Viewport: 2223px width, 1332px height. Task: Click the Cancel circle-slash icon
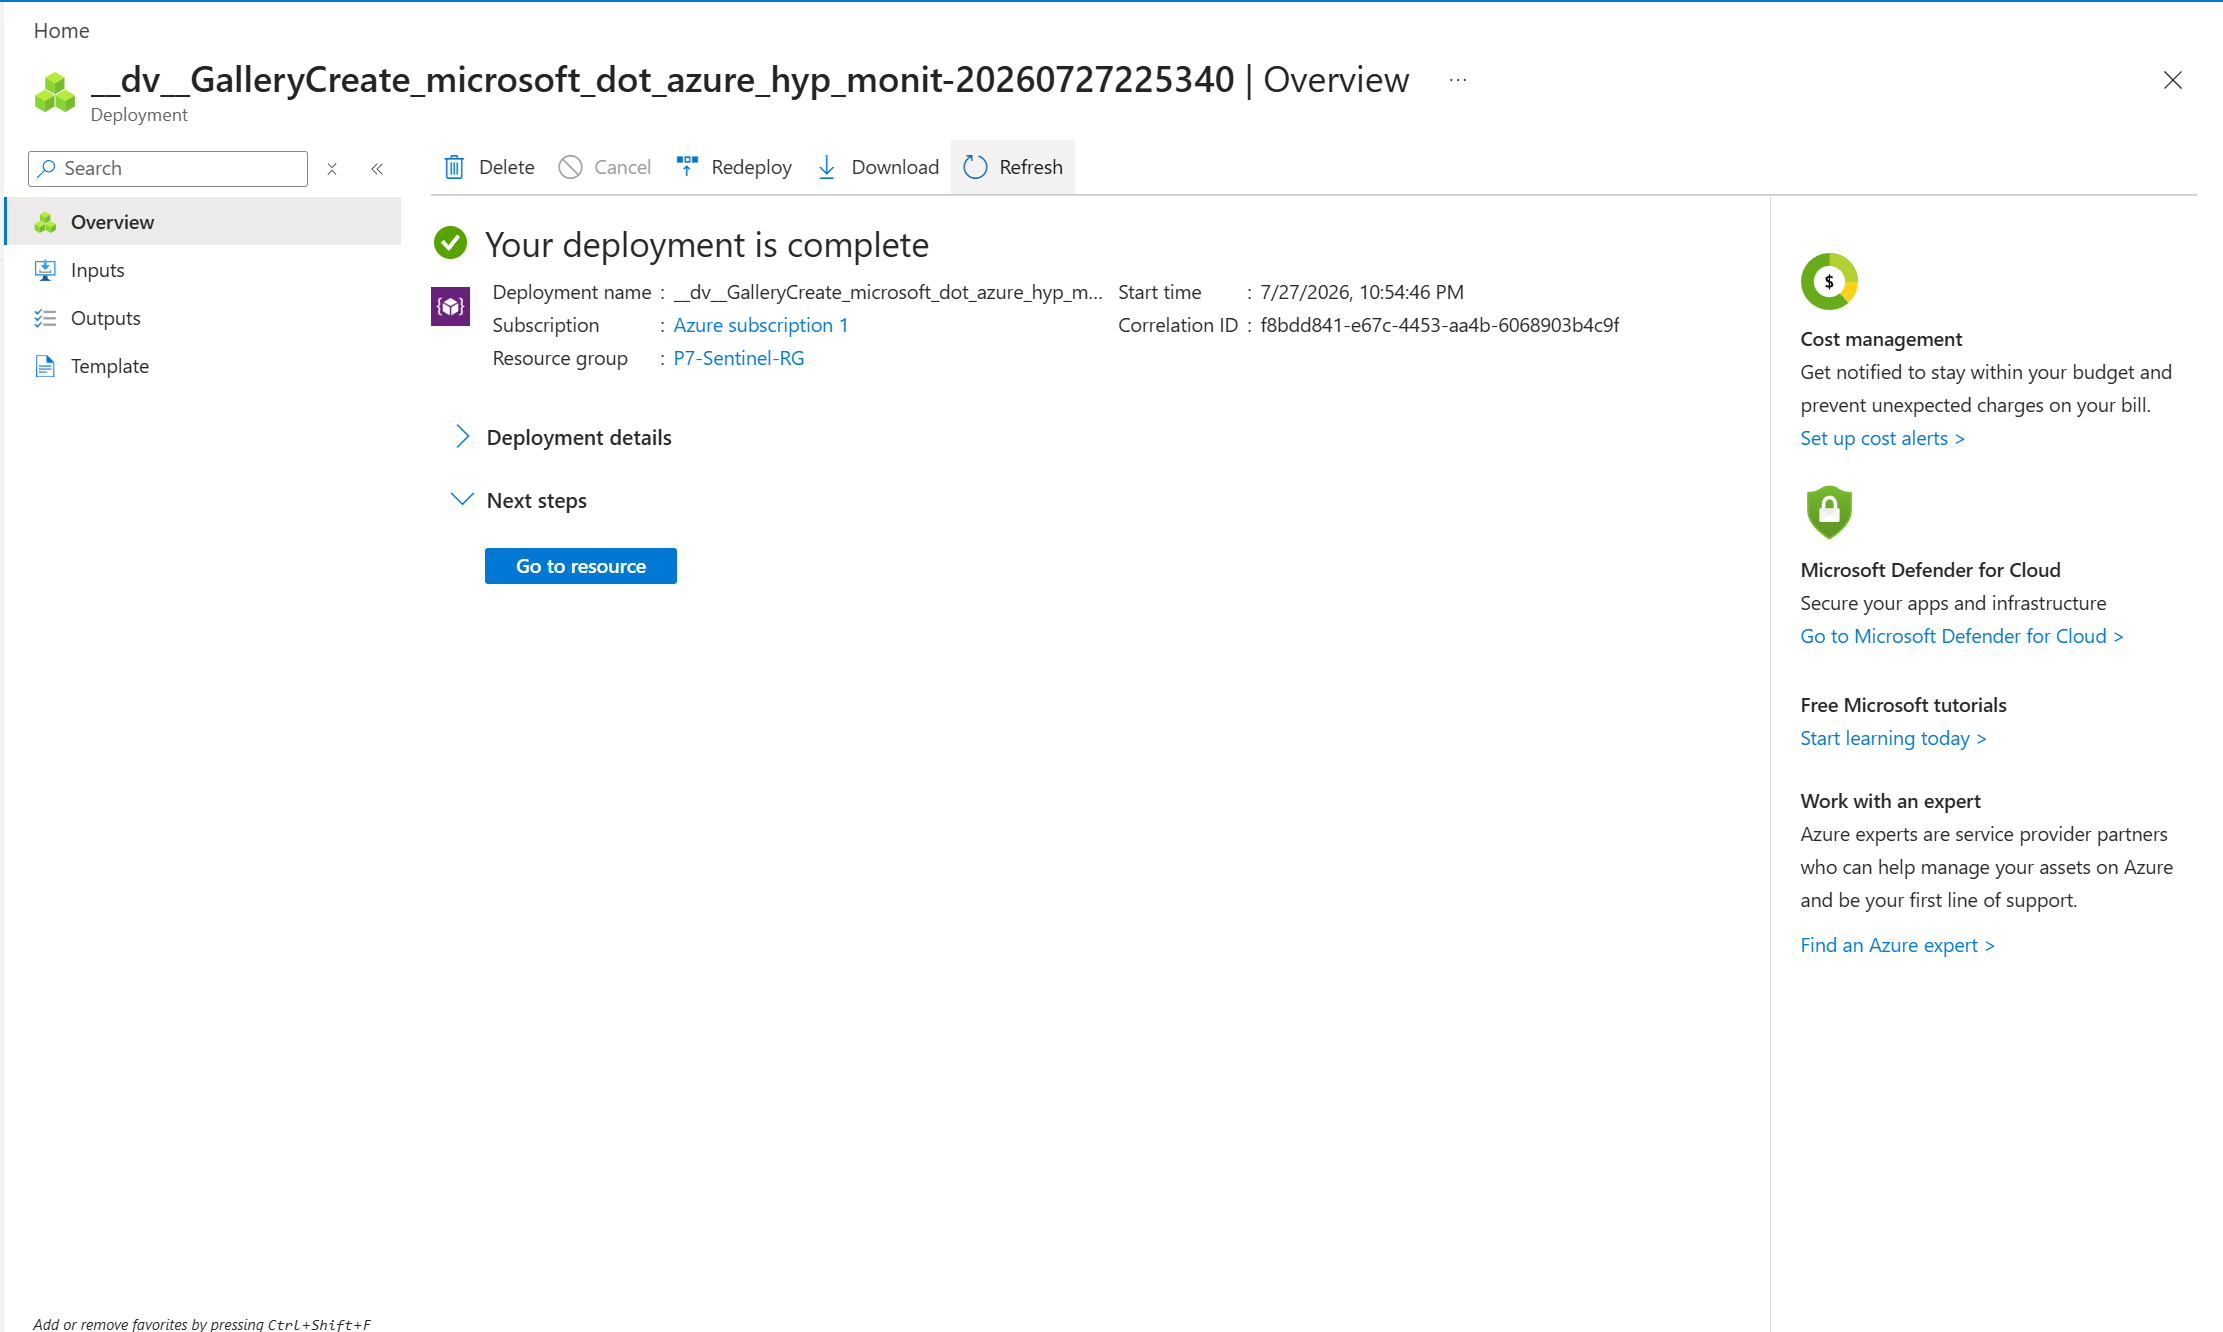pyautogui.click(x=570, y=167)
